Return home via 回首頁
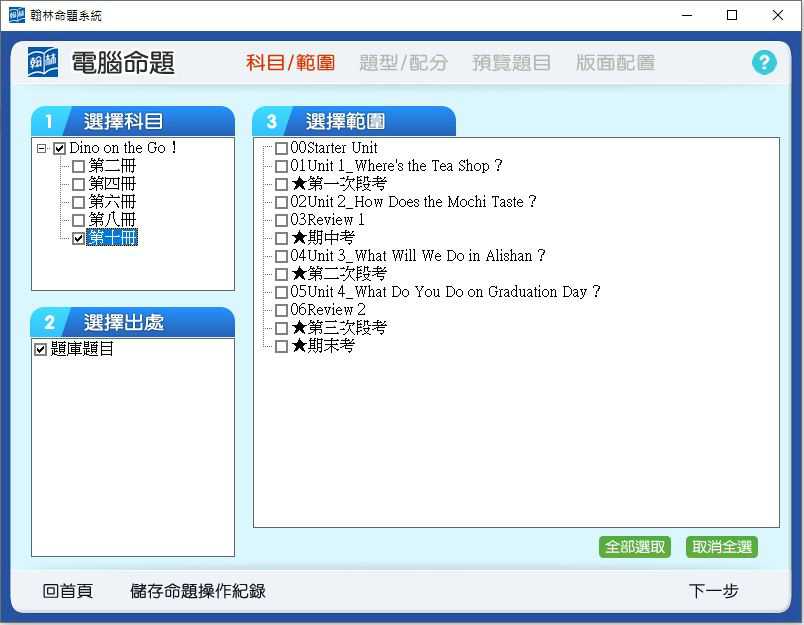This screenshot has height=625, width=804. [68, 591]
